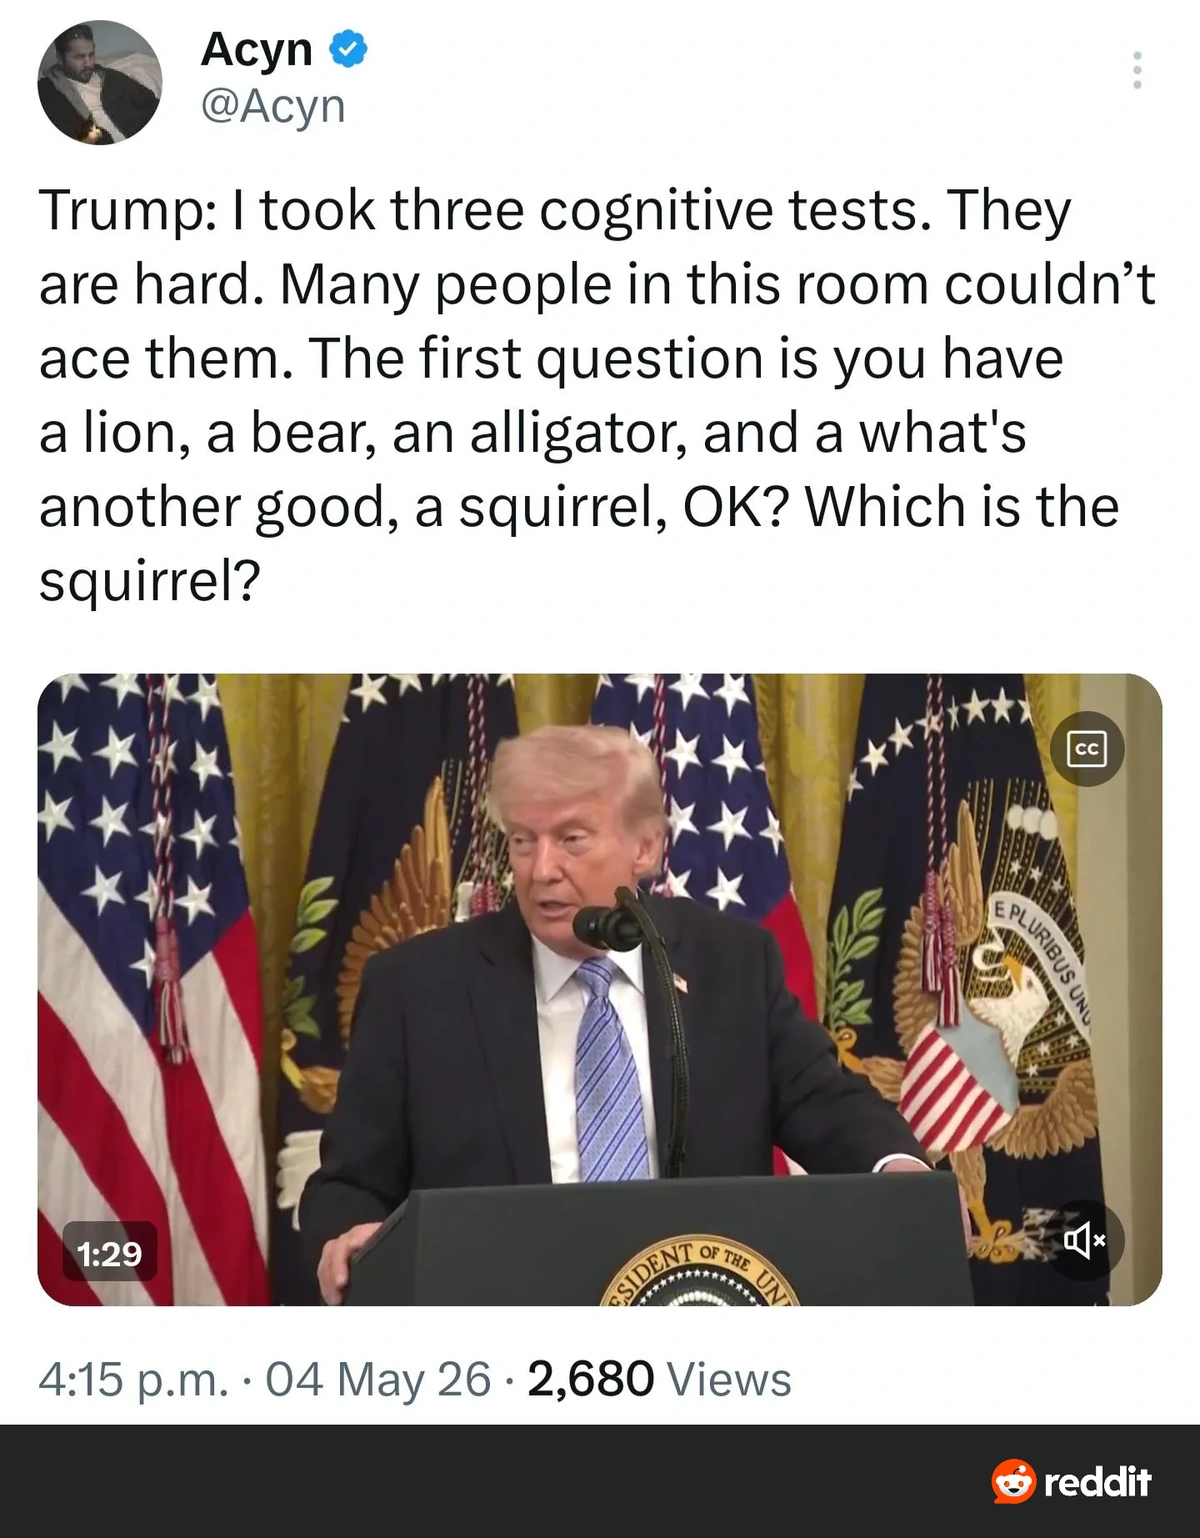
Task: Toggle closed captions with the CC icon
Action: coord(1087,748)
